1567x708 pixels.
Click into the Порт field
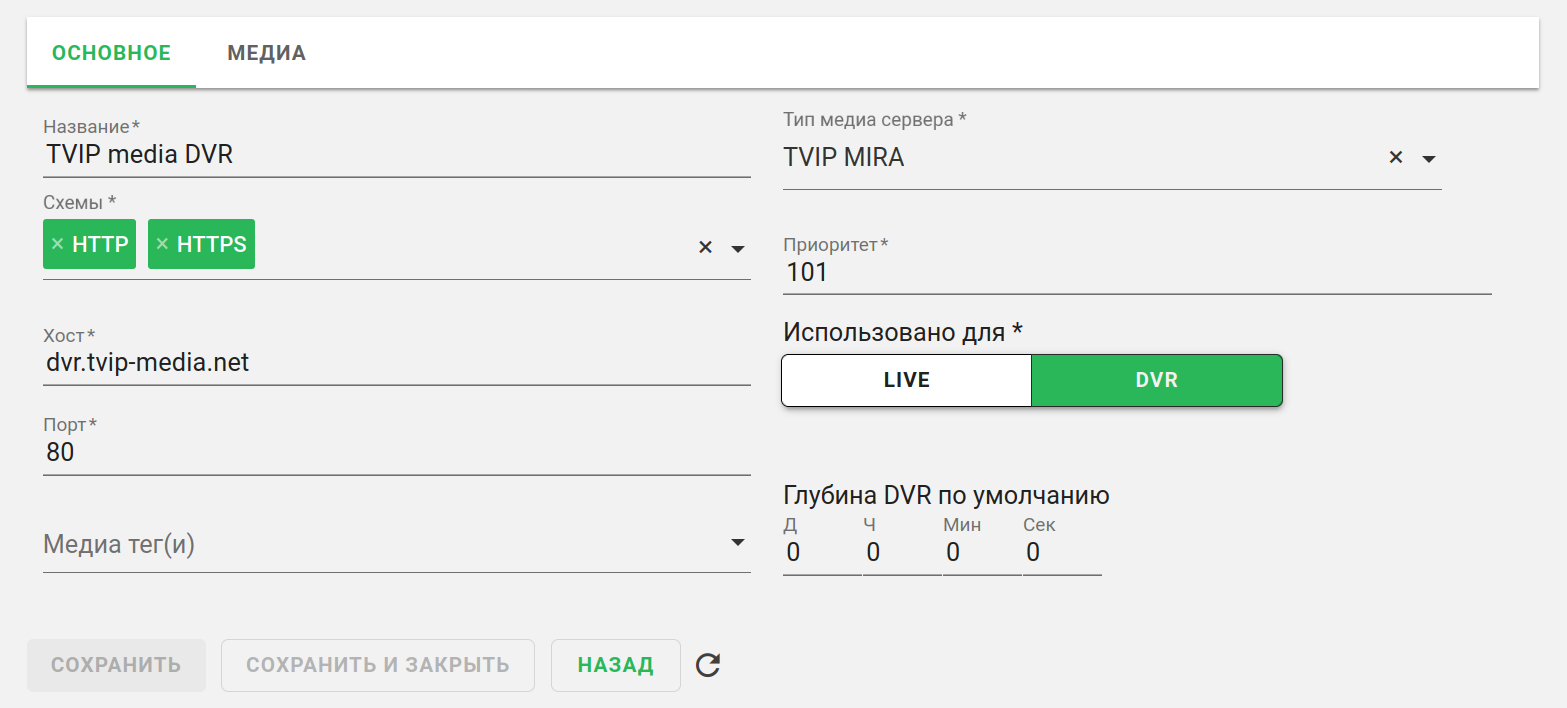pos(396,453)
